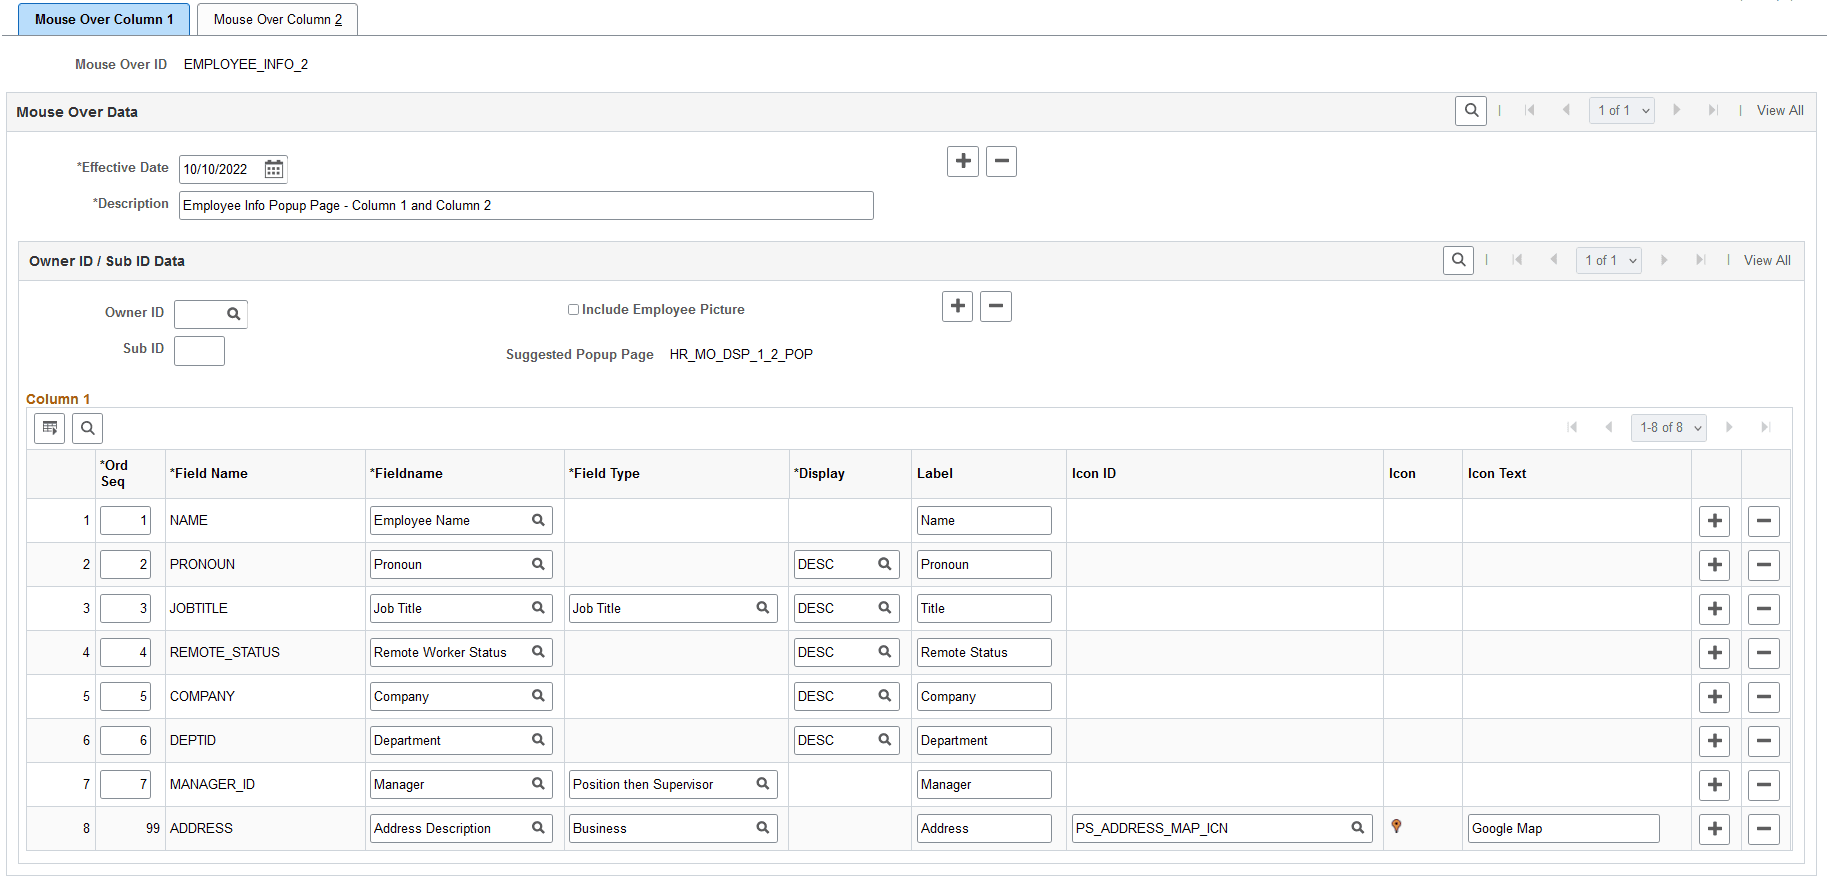Edit the Label field containing Remote Status
Screen dimensions: 1827x886
(984, 653)
